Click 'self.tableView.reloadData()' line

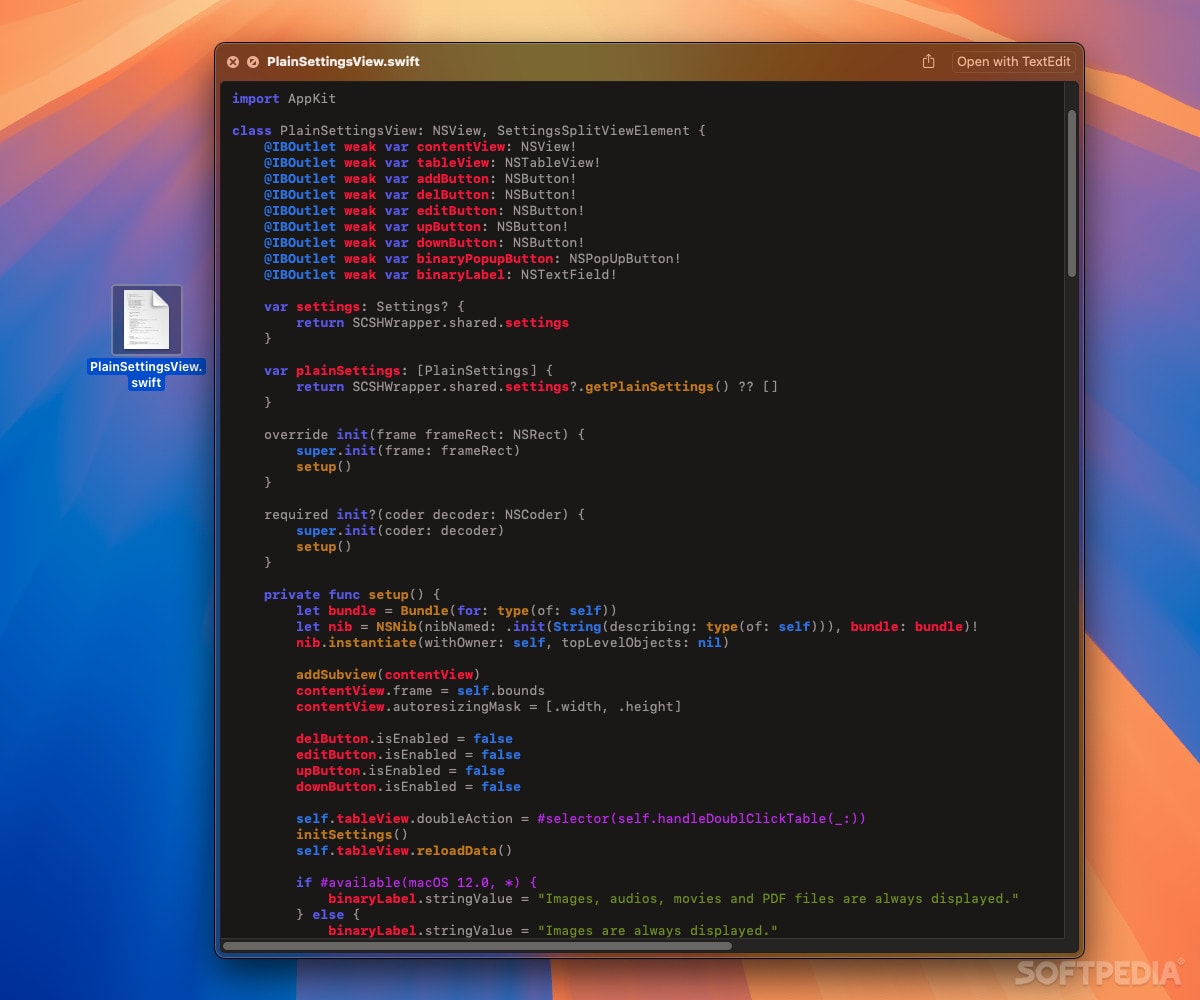click(x=404, y=851)
